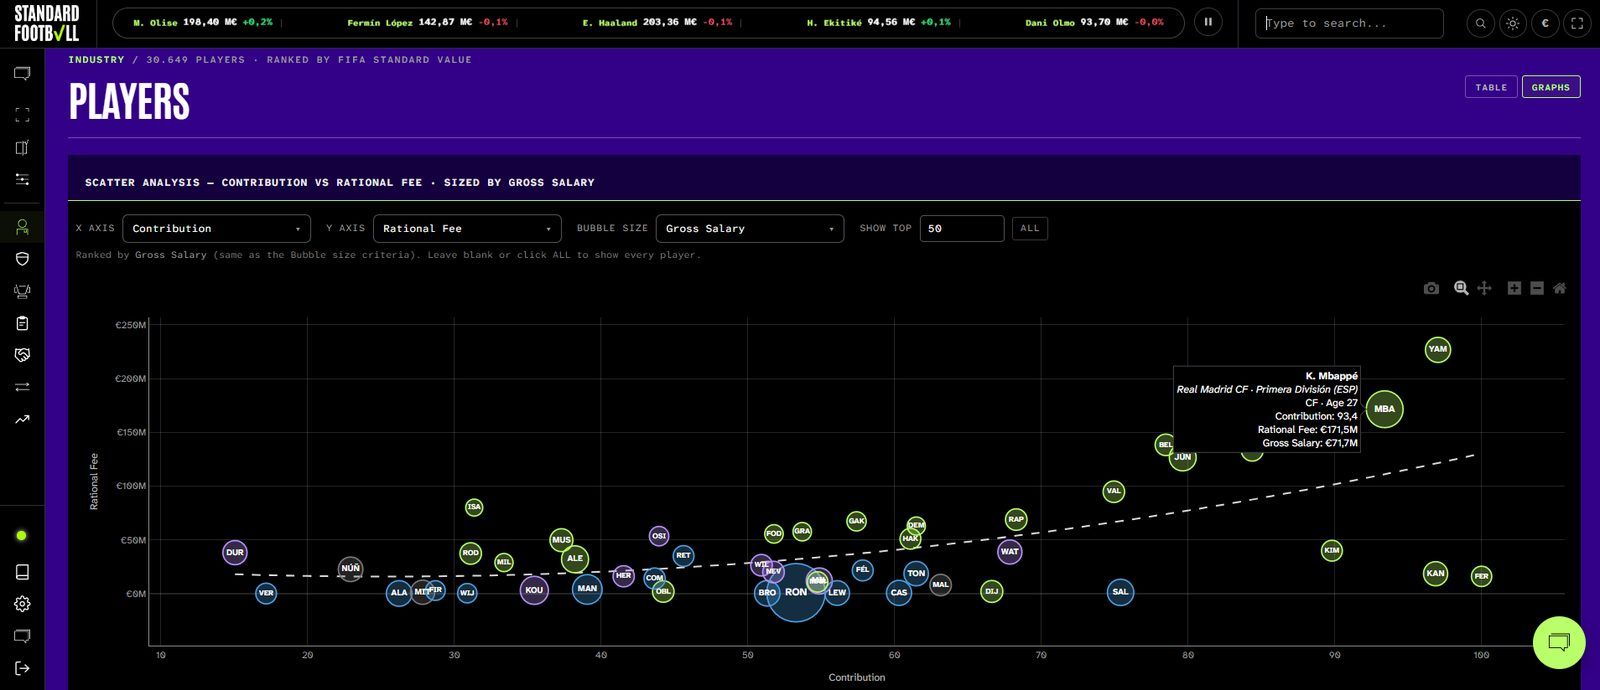This screenshot has height=690, width=1600.
Task: Enter fullscreen via the top-right expand icon
Action: coord(1577,23)
